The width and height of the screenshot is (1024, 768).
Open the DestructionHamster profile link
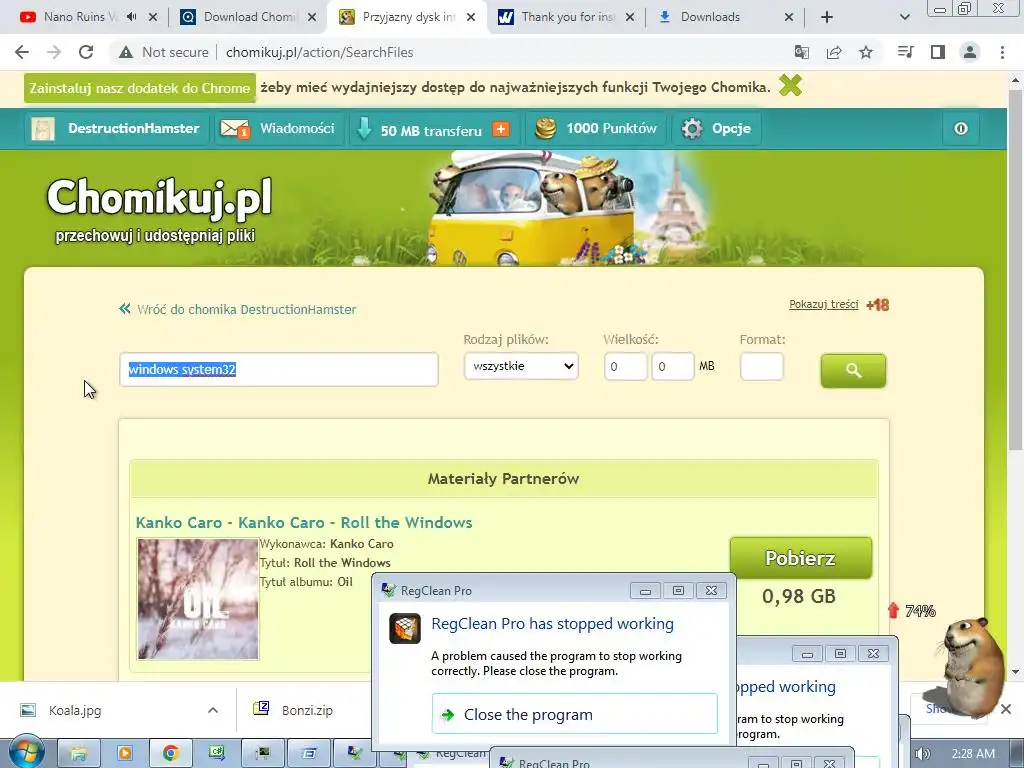(x=133, y=129)
